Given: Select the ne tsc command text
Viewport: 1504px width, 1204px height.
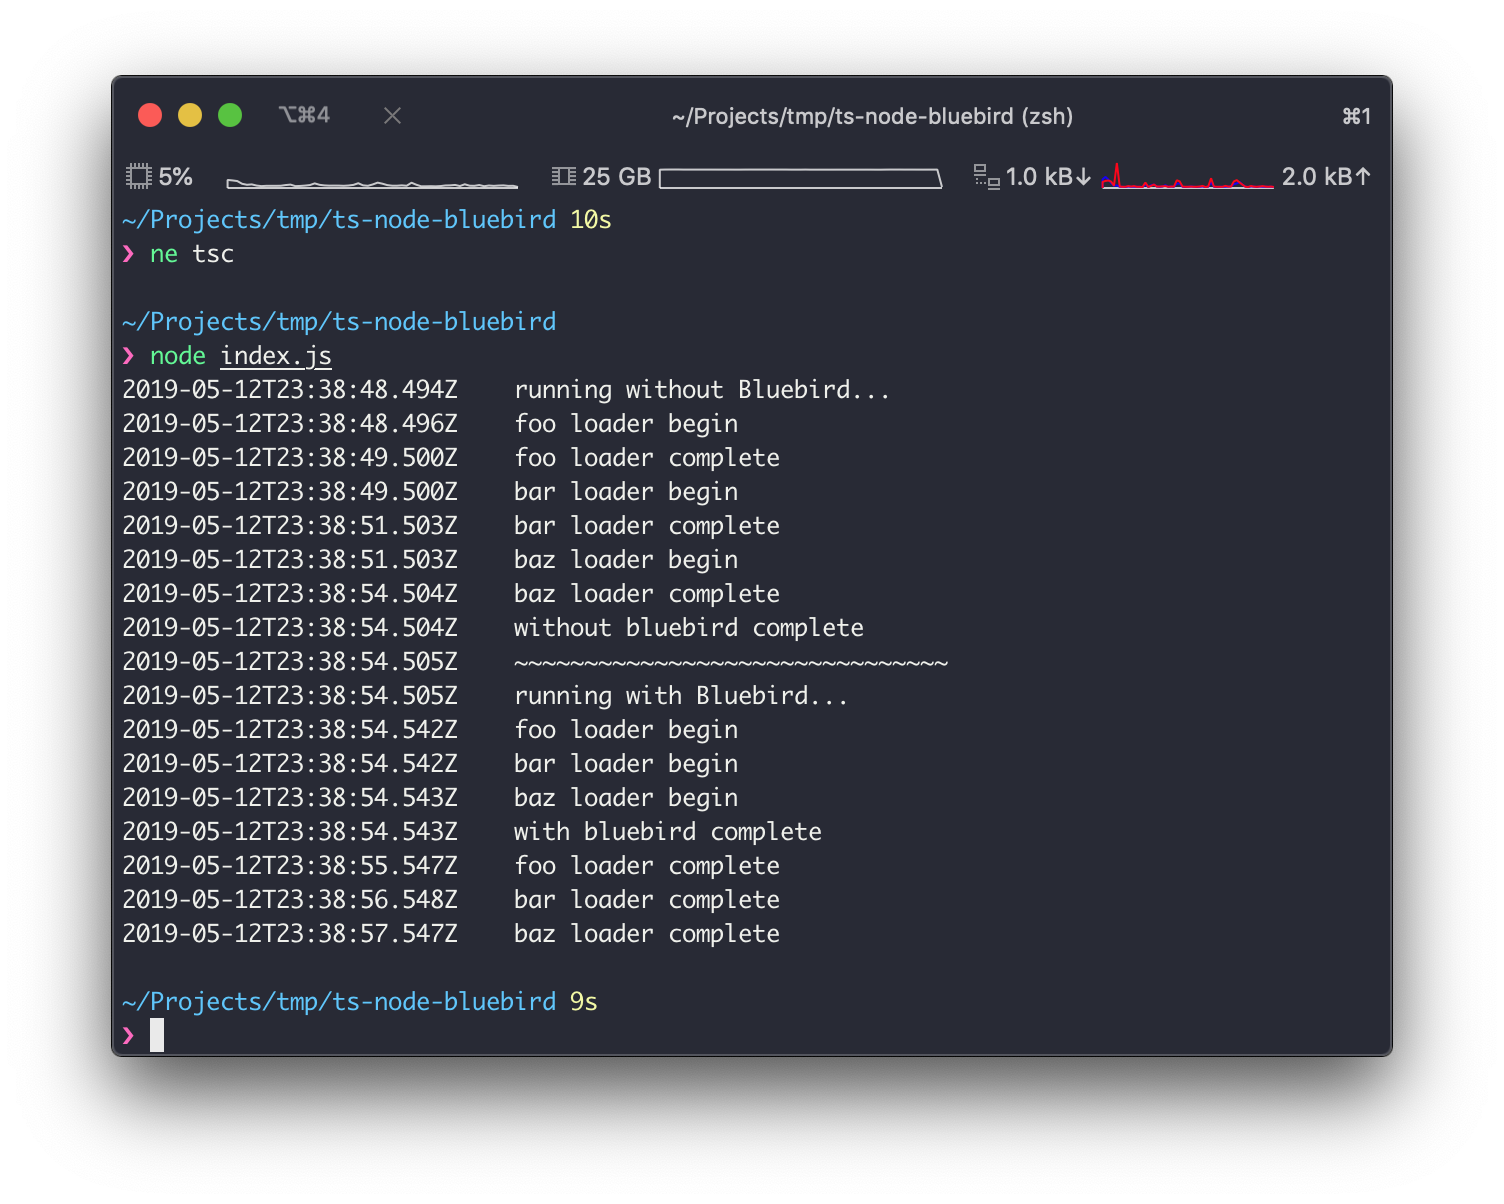Looking at the screenshot, I should [x=191, y=253].
